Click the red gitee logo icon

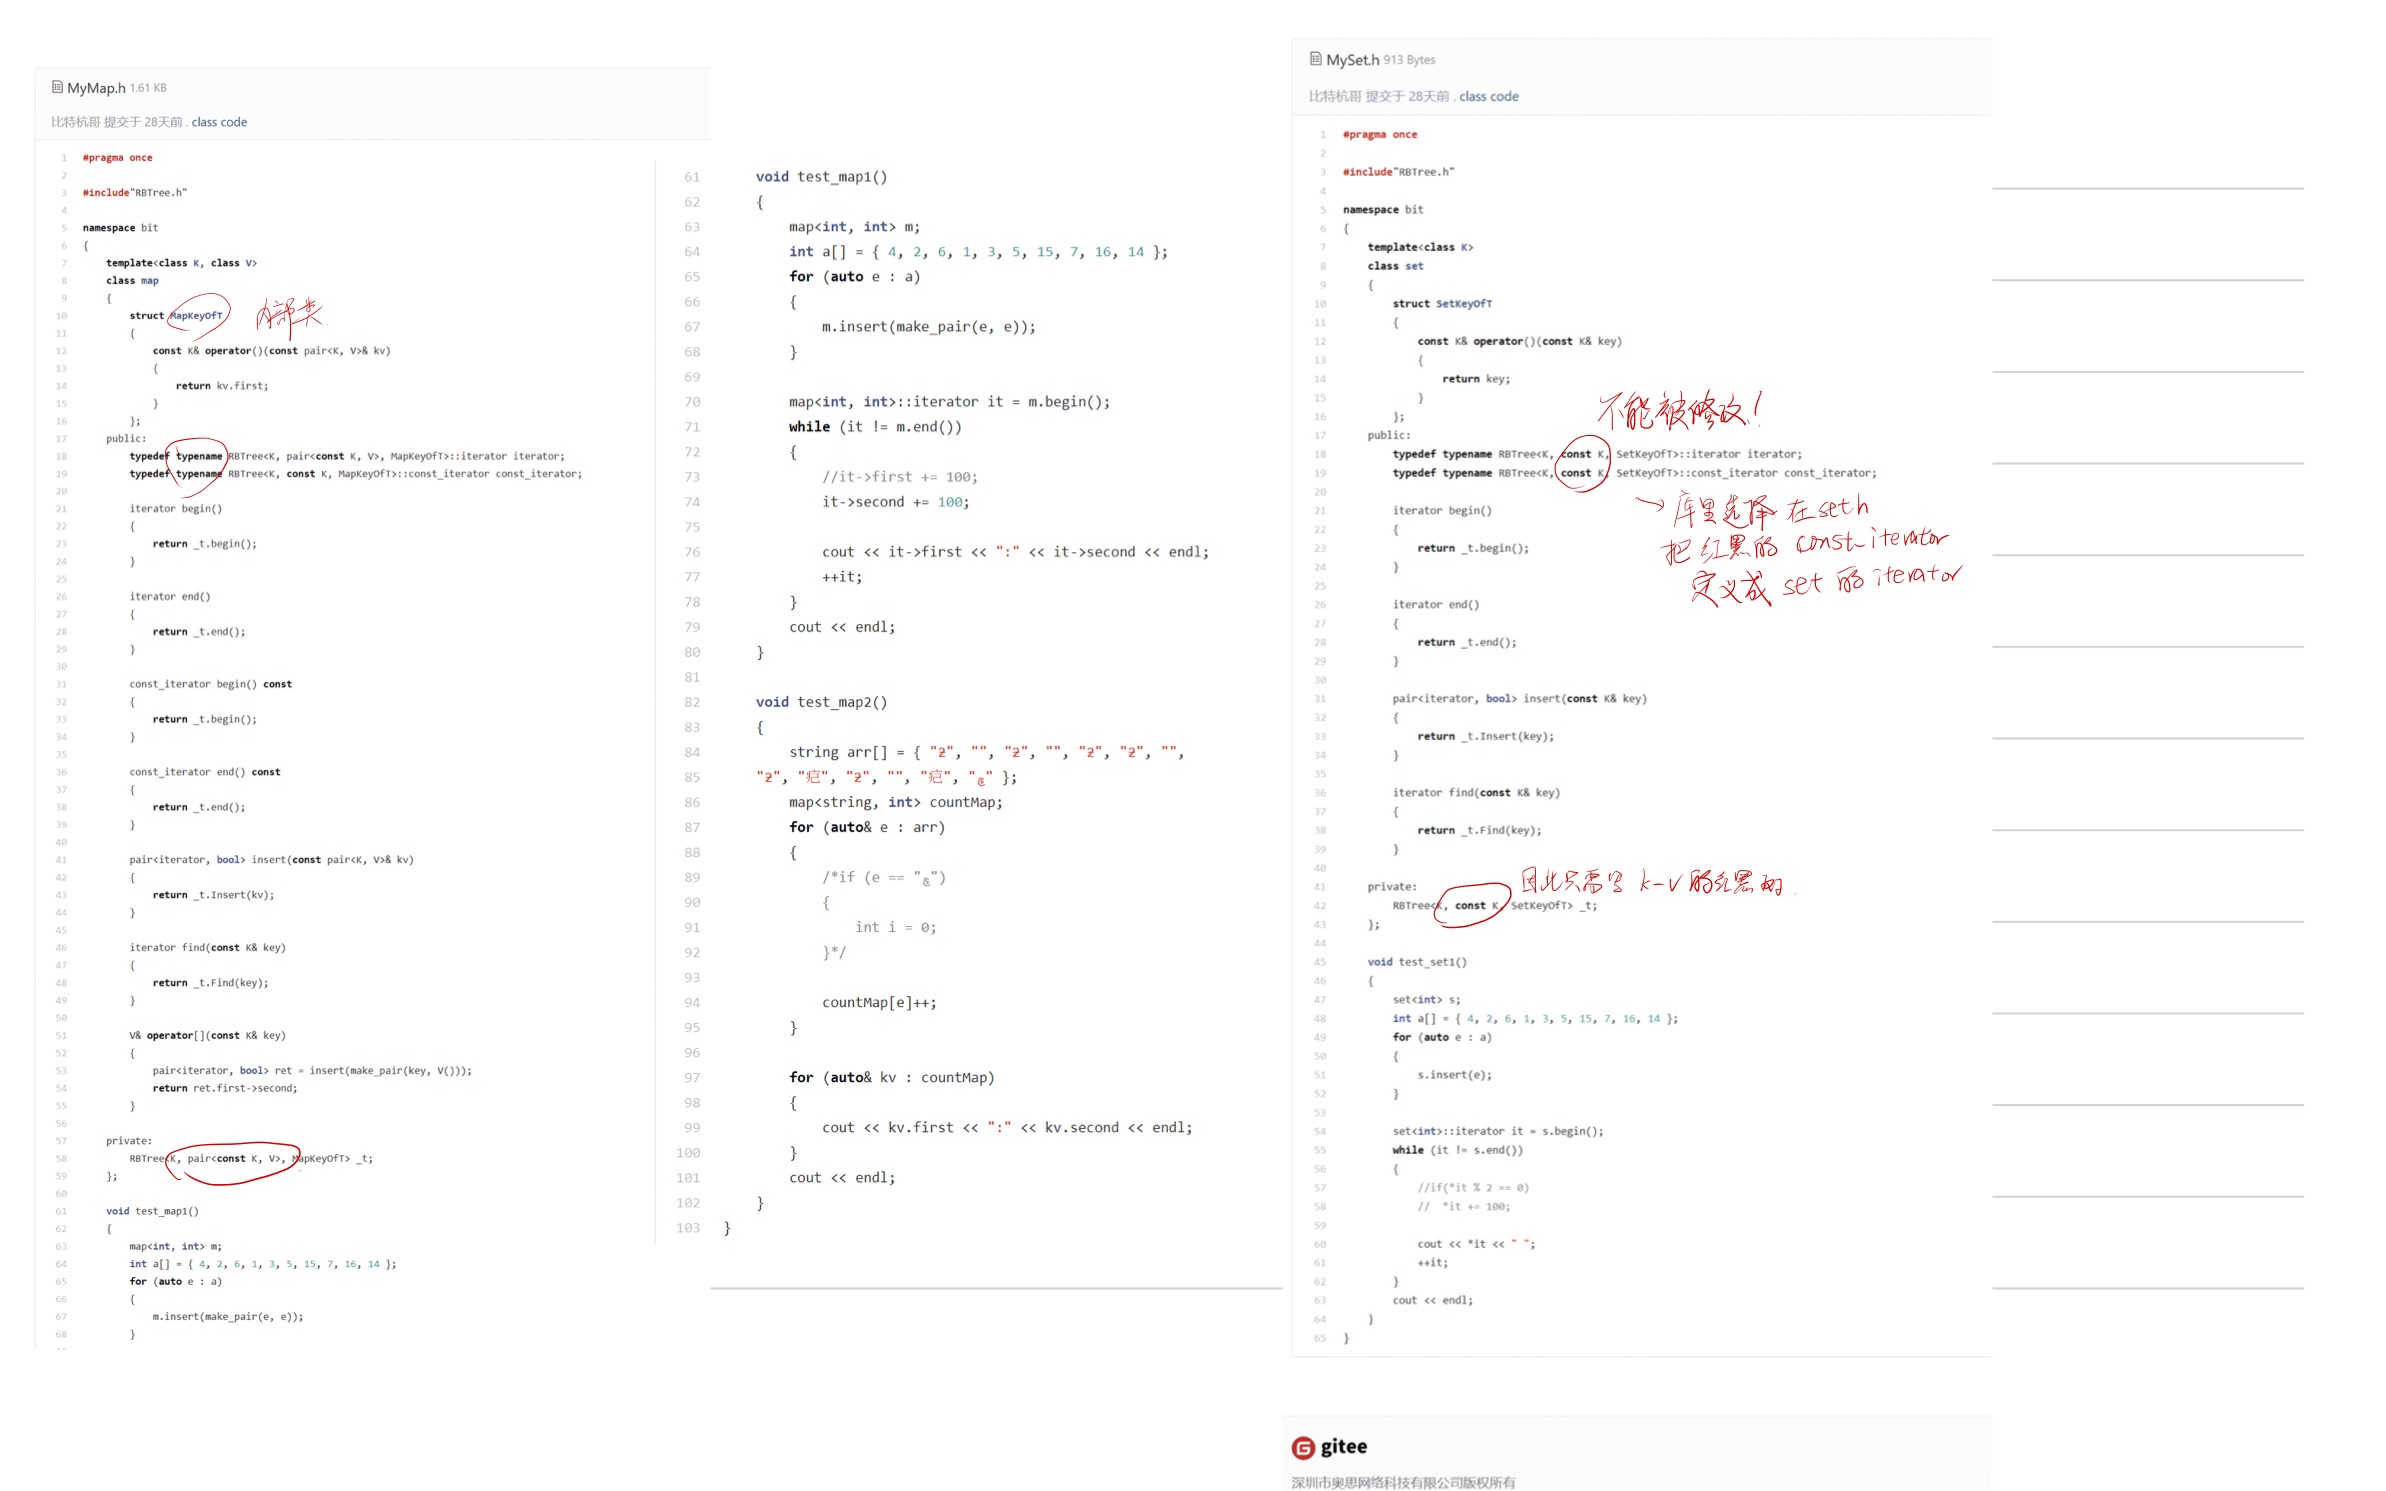point(1303,1447)
